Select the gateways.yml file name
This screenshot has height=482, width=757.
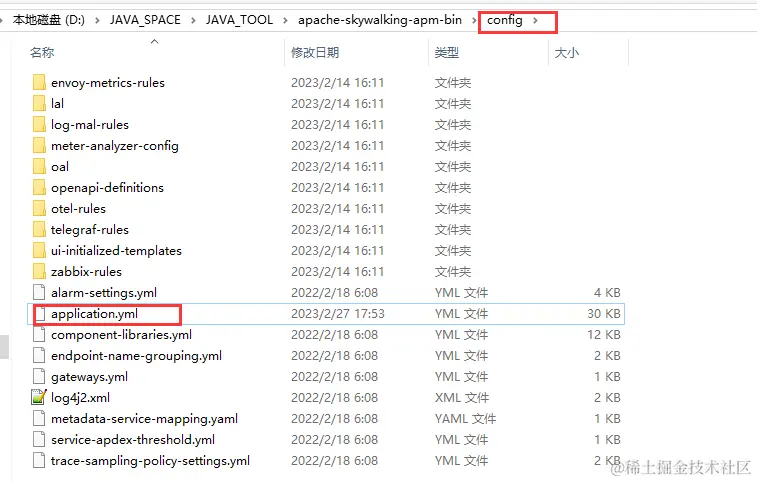pyautogui.click(x=89, y=377)
